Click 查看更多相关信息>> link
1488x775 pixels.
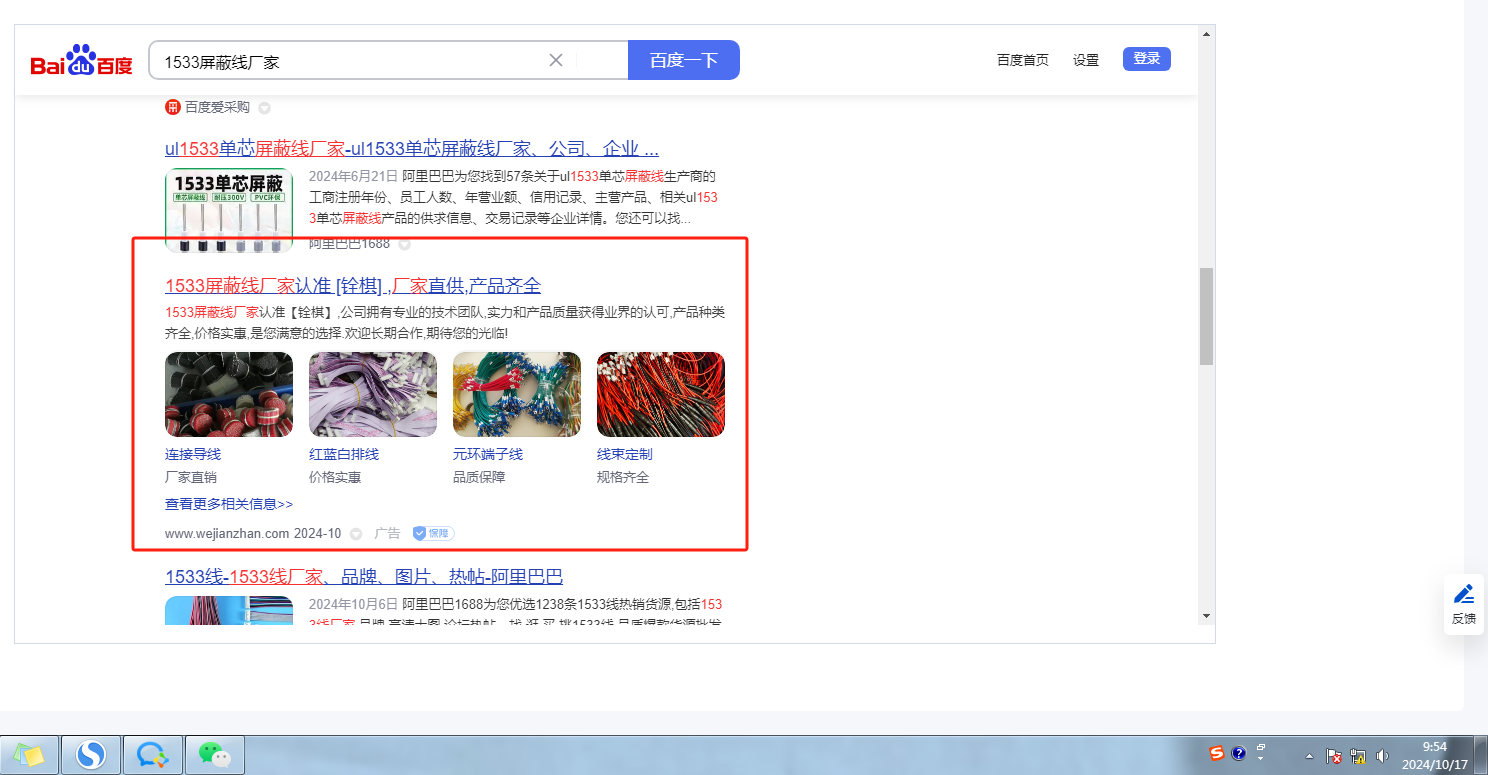[x=229, y=504]
